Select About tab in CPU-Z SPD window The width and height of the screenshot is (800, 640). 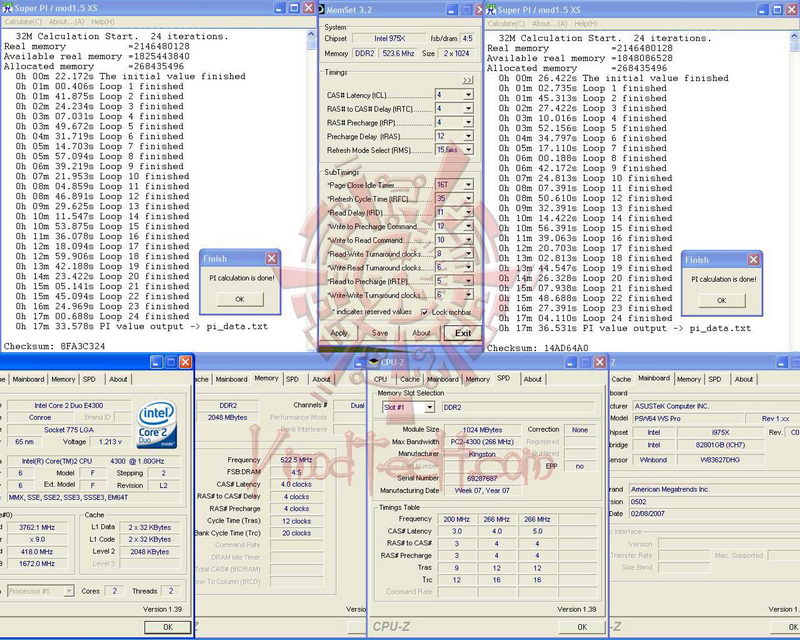click(533, 379)
